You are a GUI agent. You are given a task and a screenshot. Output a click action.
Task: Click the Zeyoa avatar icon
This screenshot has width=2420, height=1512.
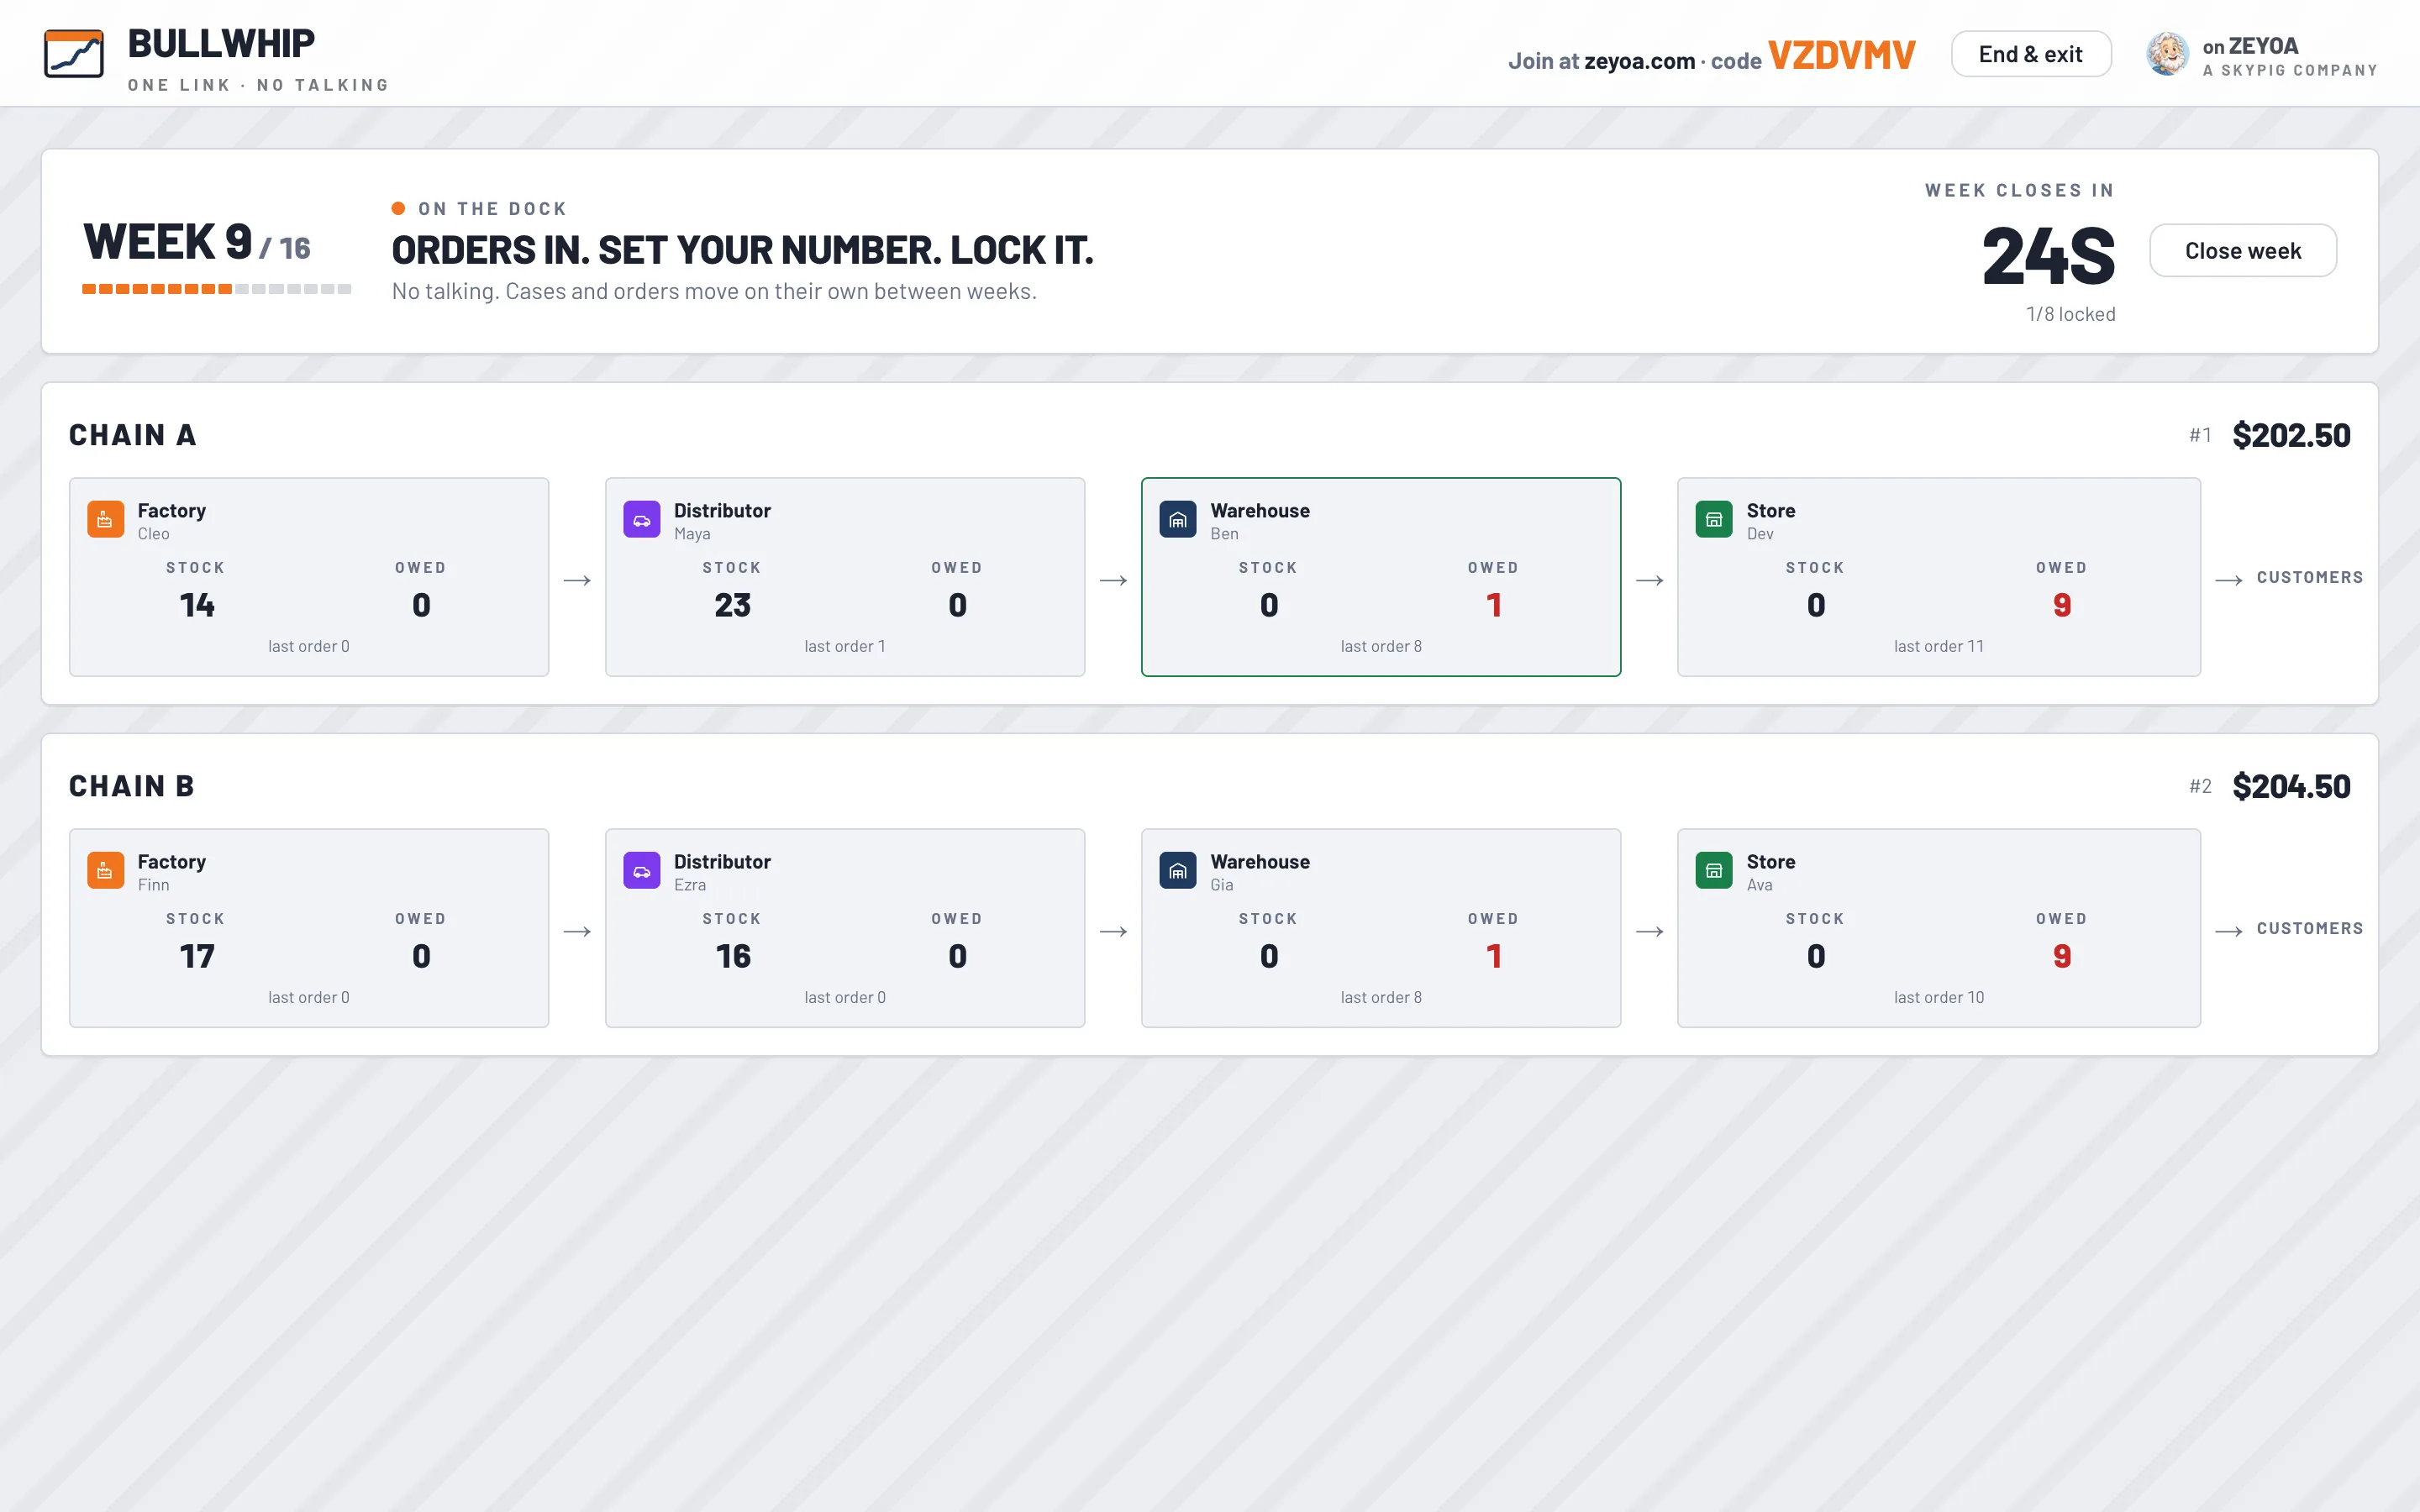(x=2167, y=54)
